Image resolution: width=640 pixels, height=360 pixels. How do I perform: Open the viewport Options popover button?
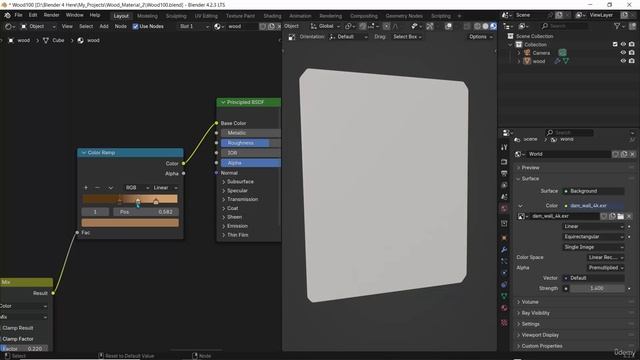pos(480,37)
